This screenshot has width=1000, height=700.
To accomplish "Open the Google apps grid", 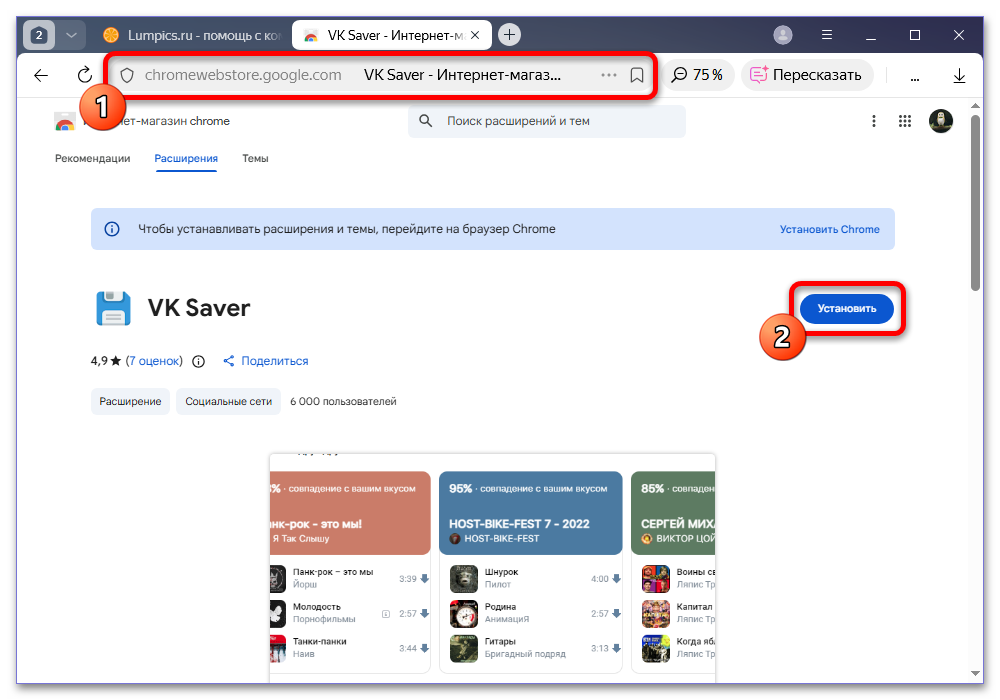I will (x=904, y=121).
